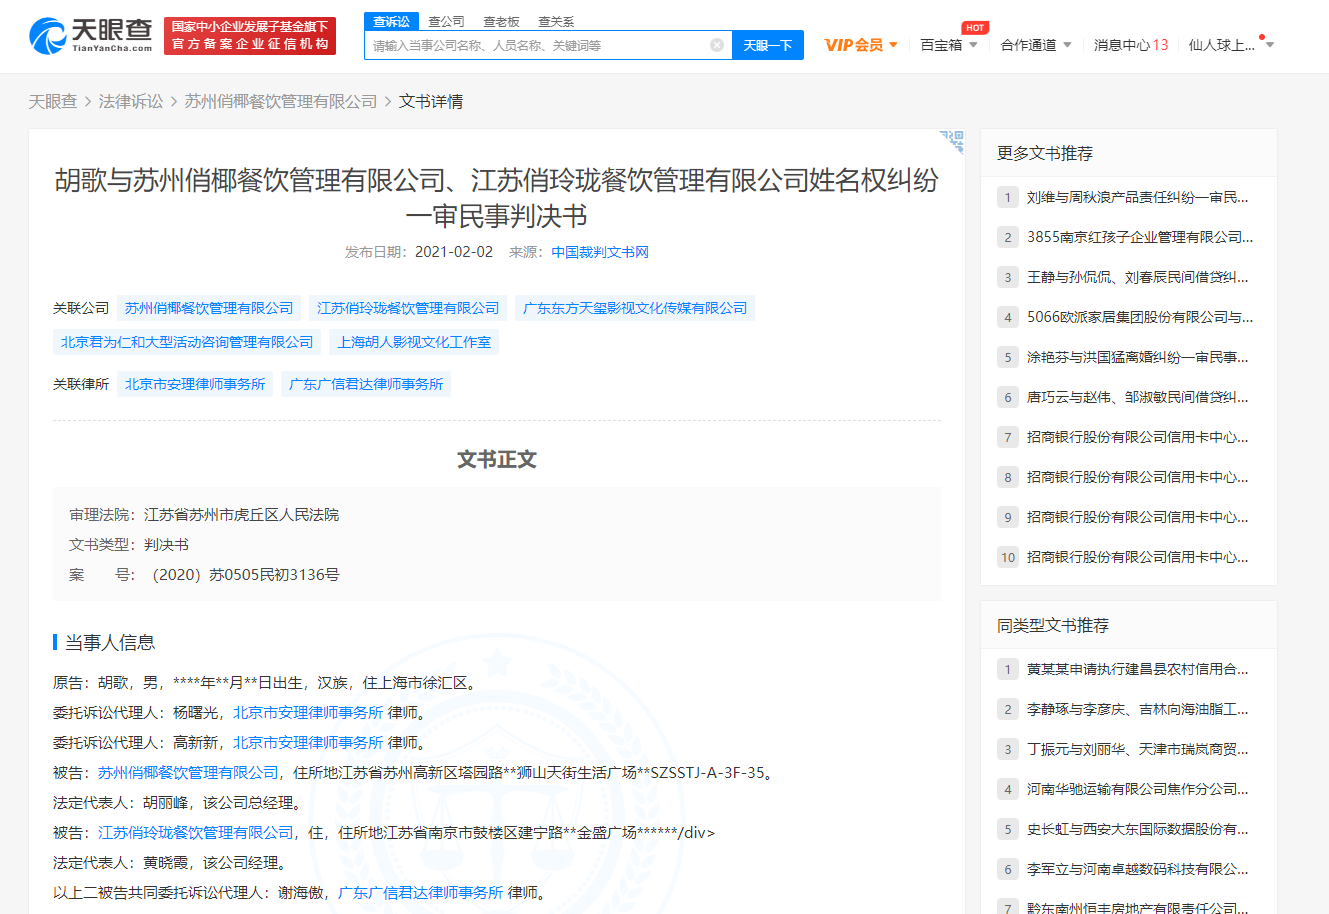Open law firm tag 广东广信君达律师事务所
Screen dimensions: 1329x914
366,384
